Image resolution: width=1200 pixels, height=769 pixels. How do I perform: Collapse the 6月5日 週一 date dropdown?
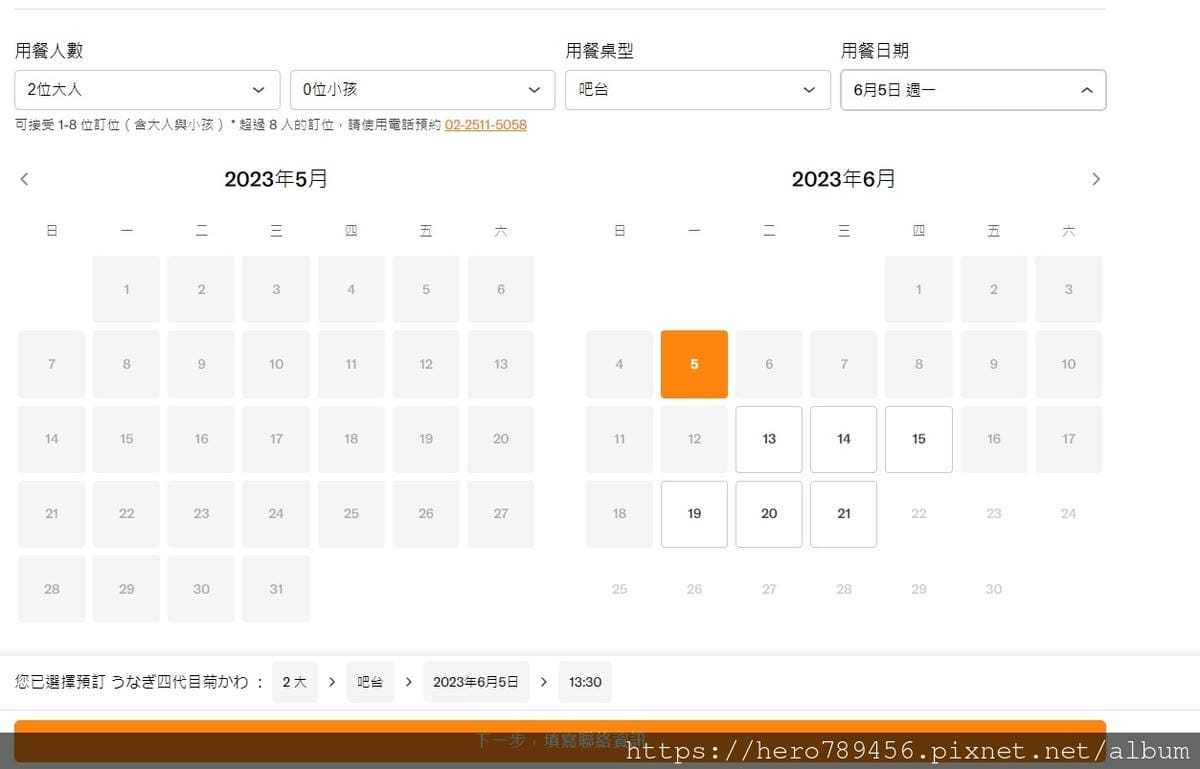click(973, 90)
